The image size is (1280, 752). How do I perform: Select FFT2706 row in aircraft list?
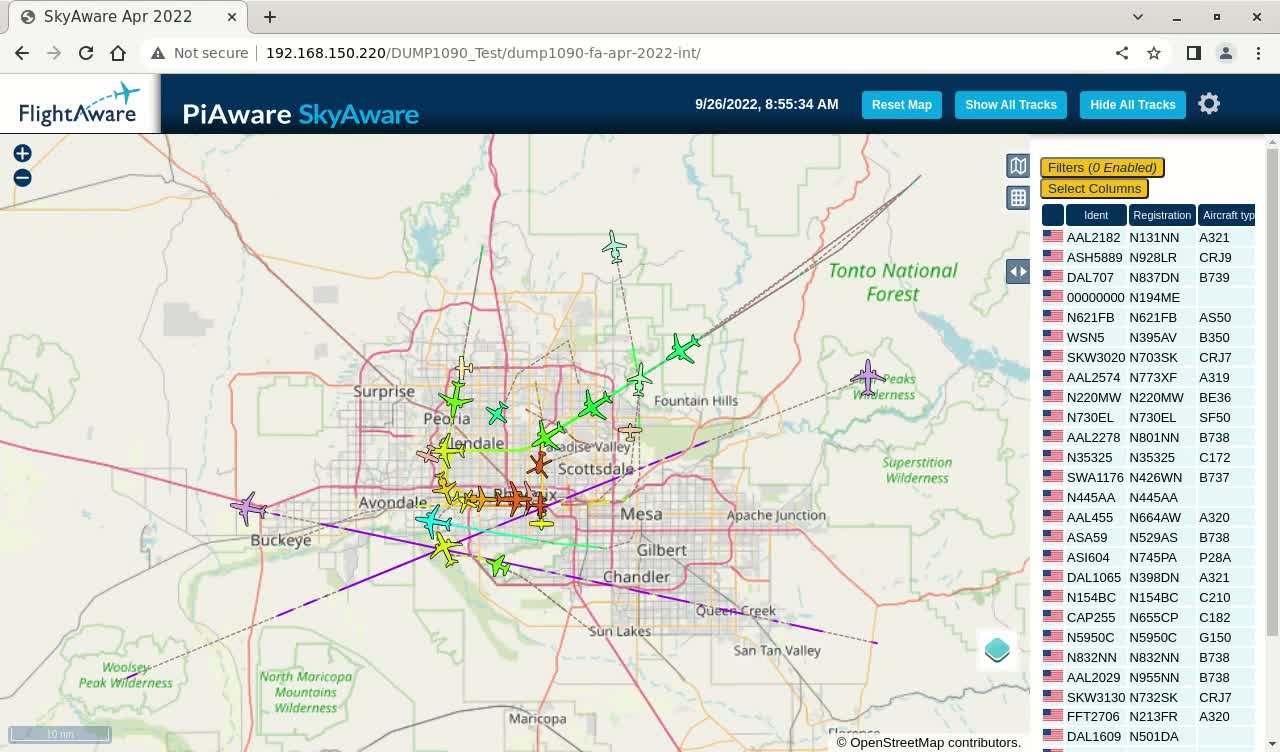(1148, 716)
